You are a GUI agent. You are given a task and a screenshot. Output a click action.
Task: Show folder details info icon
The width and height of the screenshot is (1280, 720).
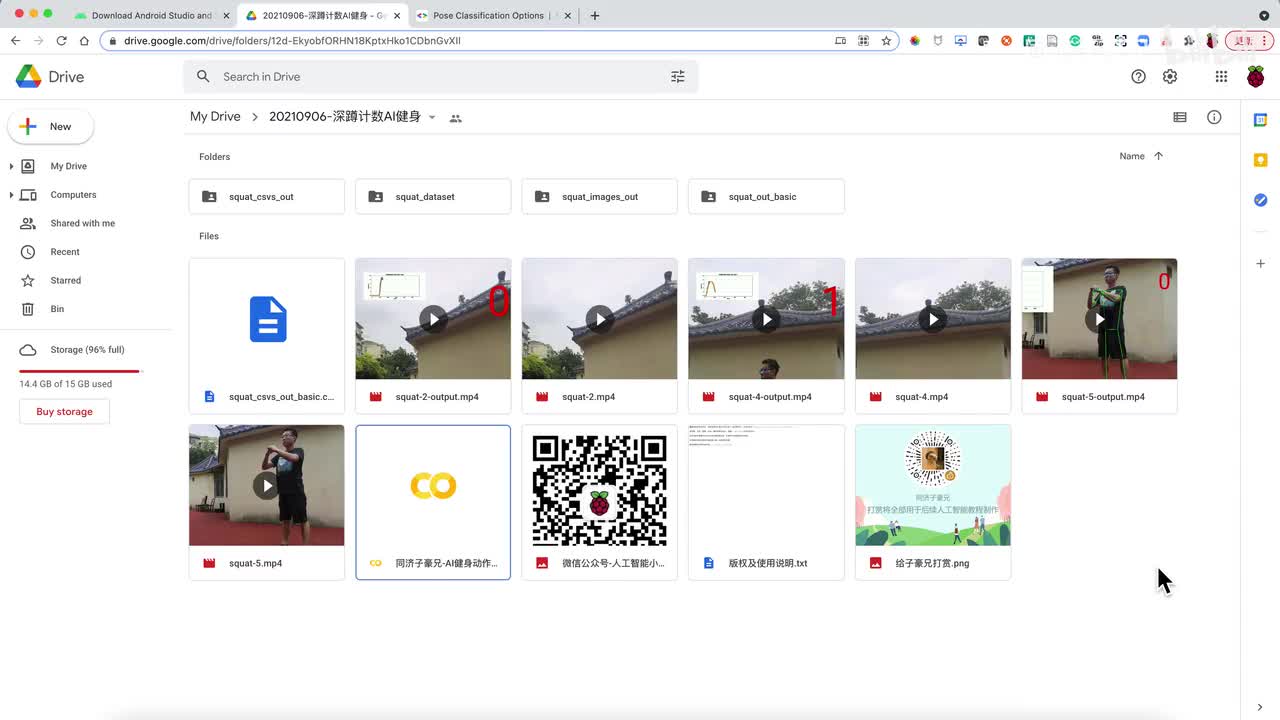tap(1214, 117)
